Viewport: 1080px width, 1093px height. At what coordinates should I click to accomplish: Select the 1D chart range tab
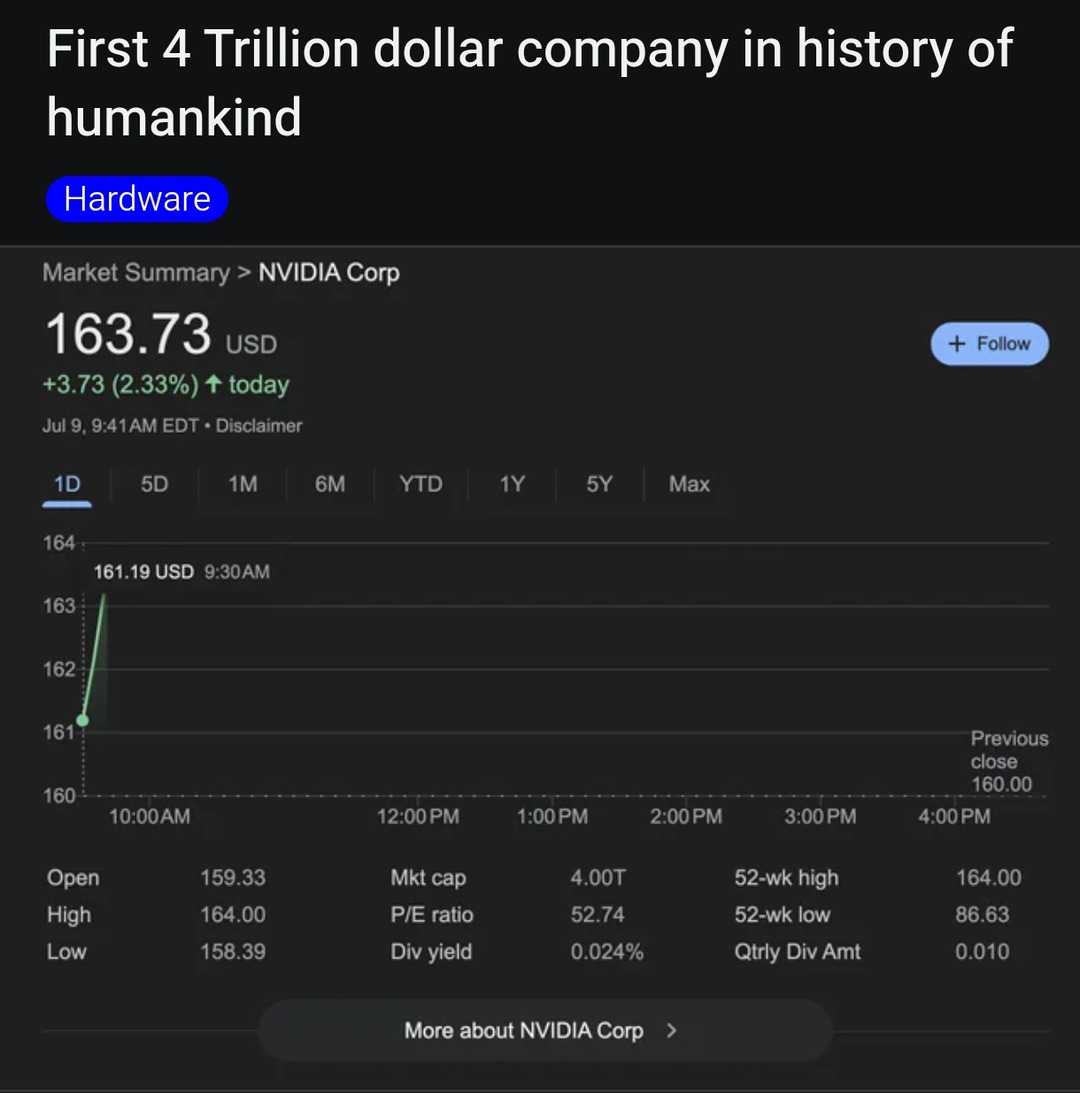point(67,485)
